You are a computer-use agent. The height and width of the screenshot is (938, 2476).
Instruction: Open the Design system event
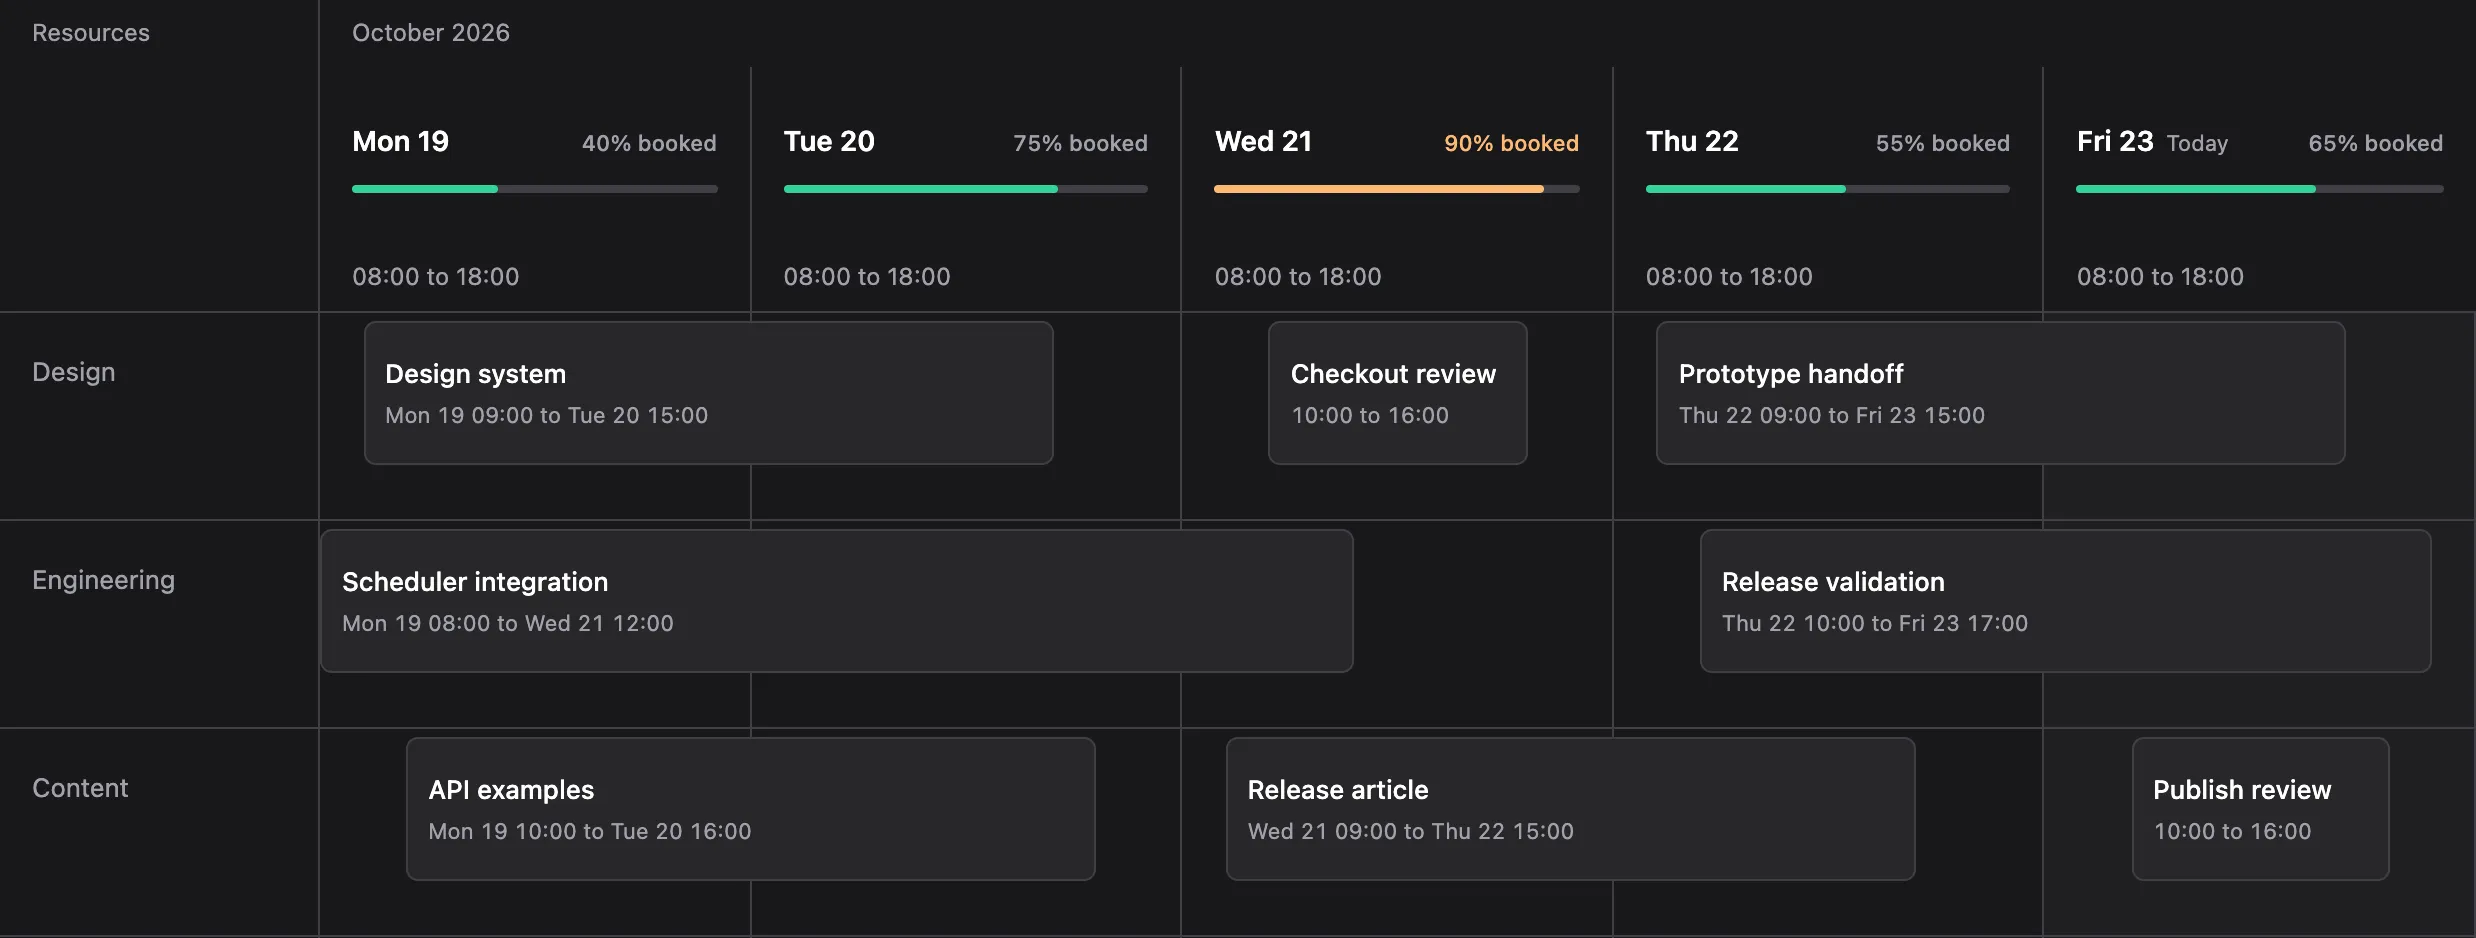point(708,393)
